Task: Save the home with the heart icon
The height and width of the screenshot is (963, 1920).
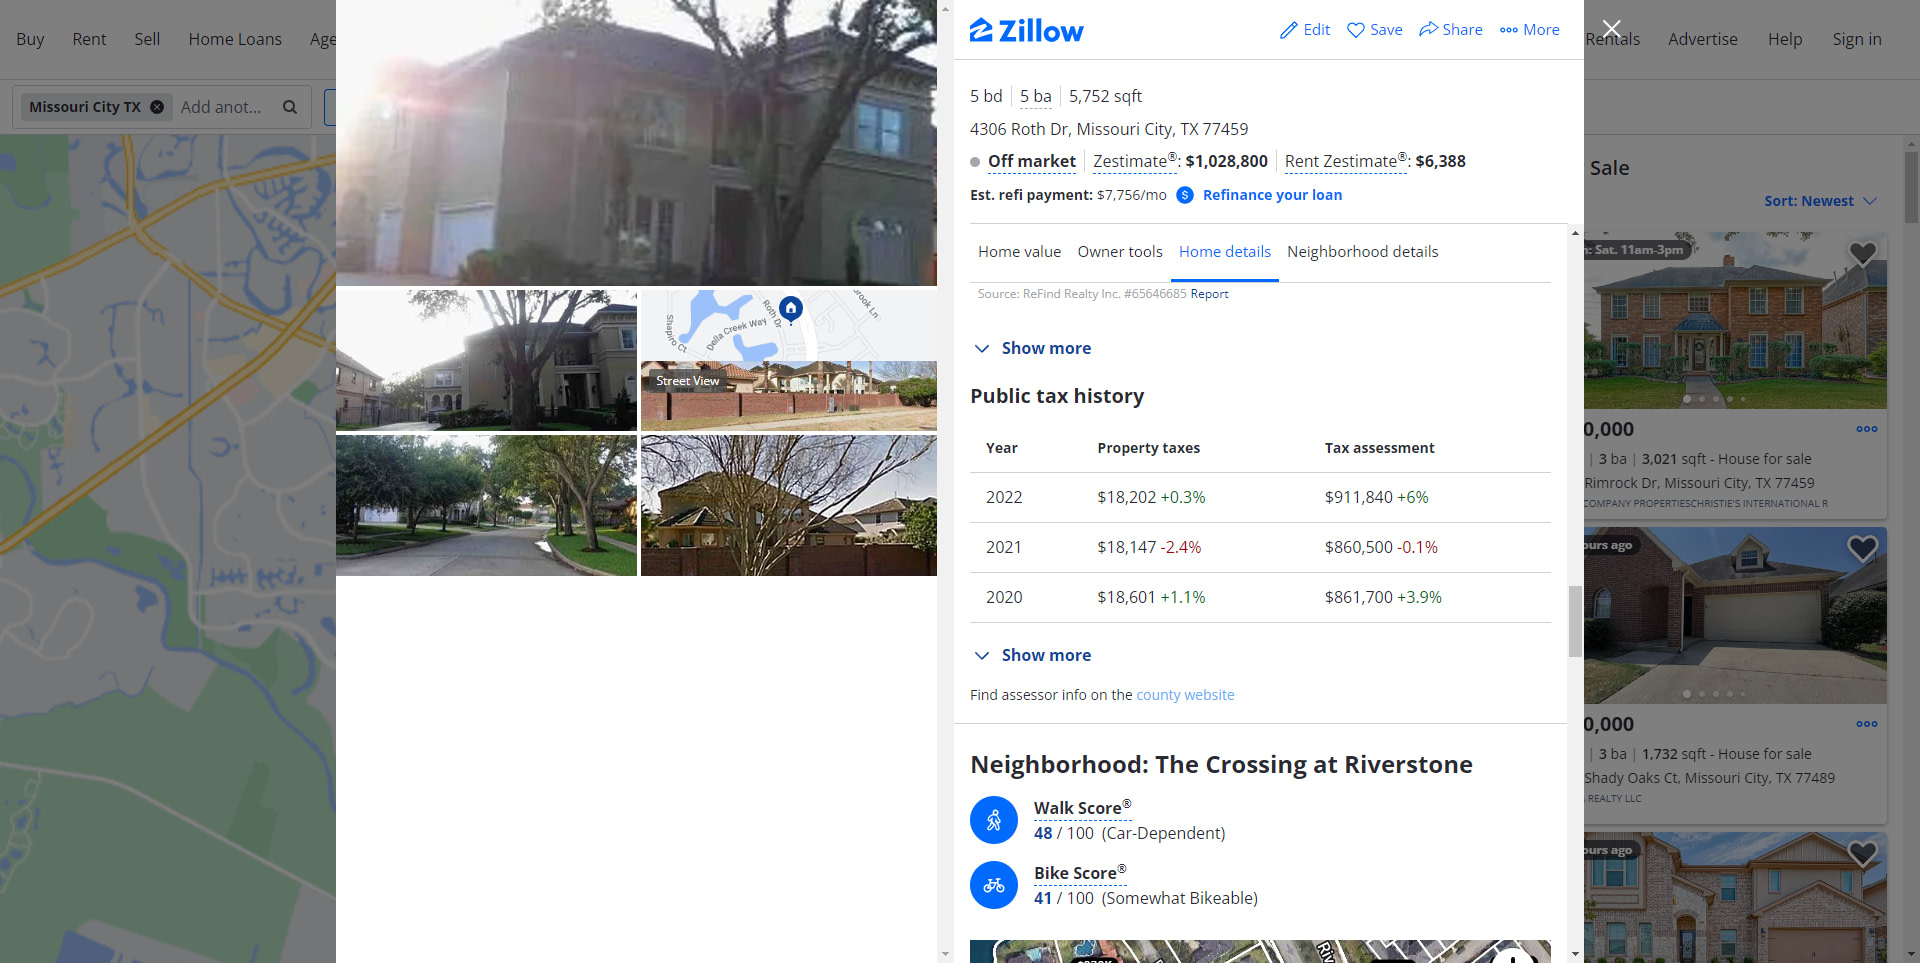Action: [1356, 30]
